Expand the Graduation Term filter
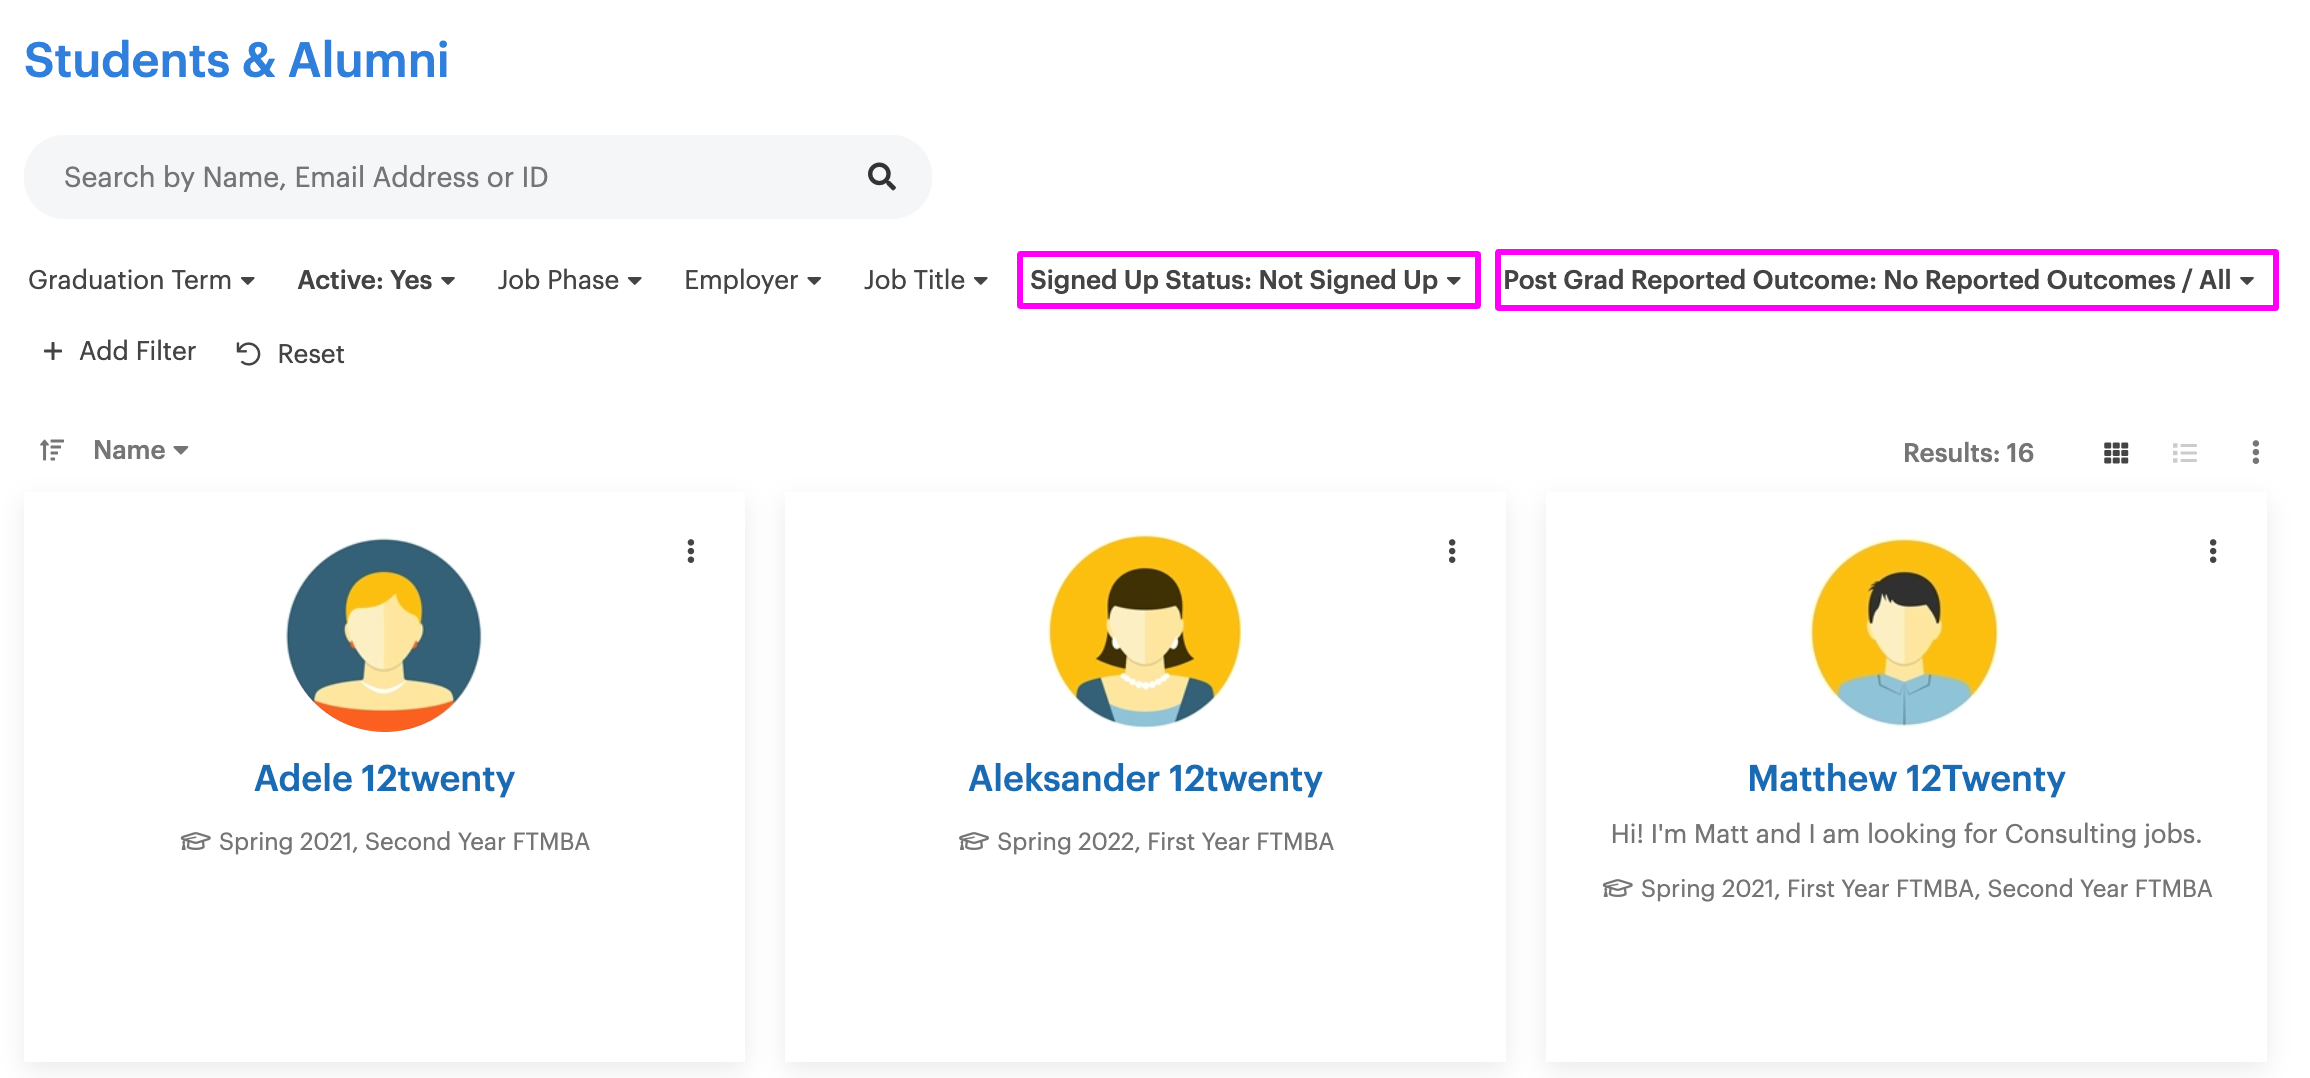The height and width of the screenshot is (1078, 2310). pos(141,280)
